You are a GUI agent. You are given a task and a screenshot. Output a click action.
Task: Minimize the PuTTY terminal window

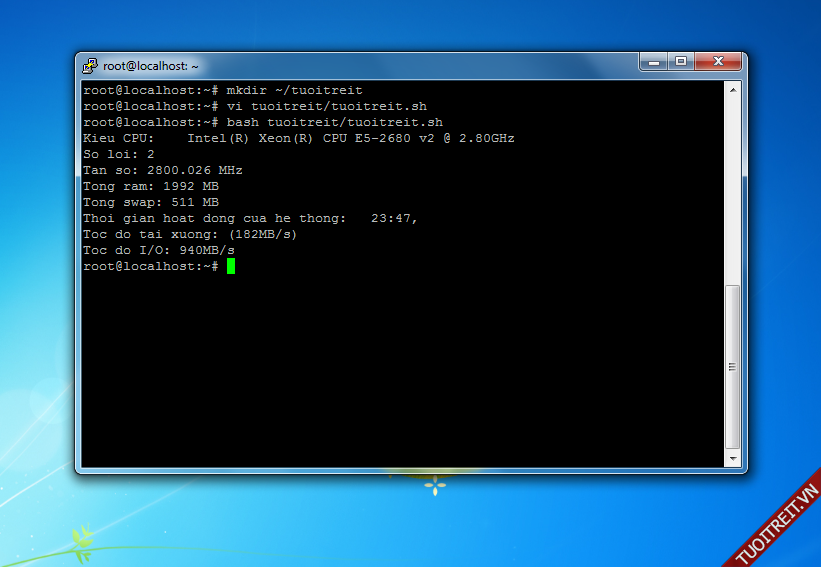(654, 62)
